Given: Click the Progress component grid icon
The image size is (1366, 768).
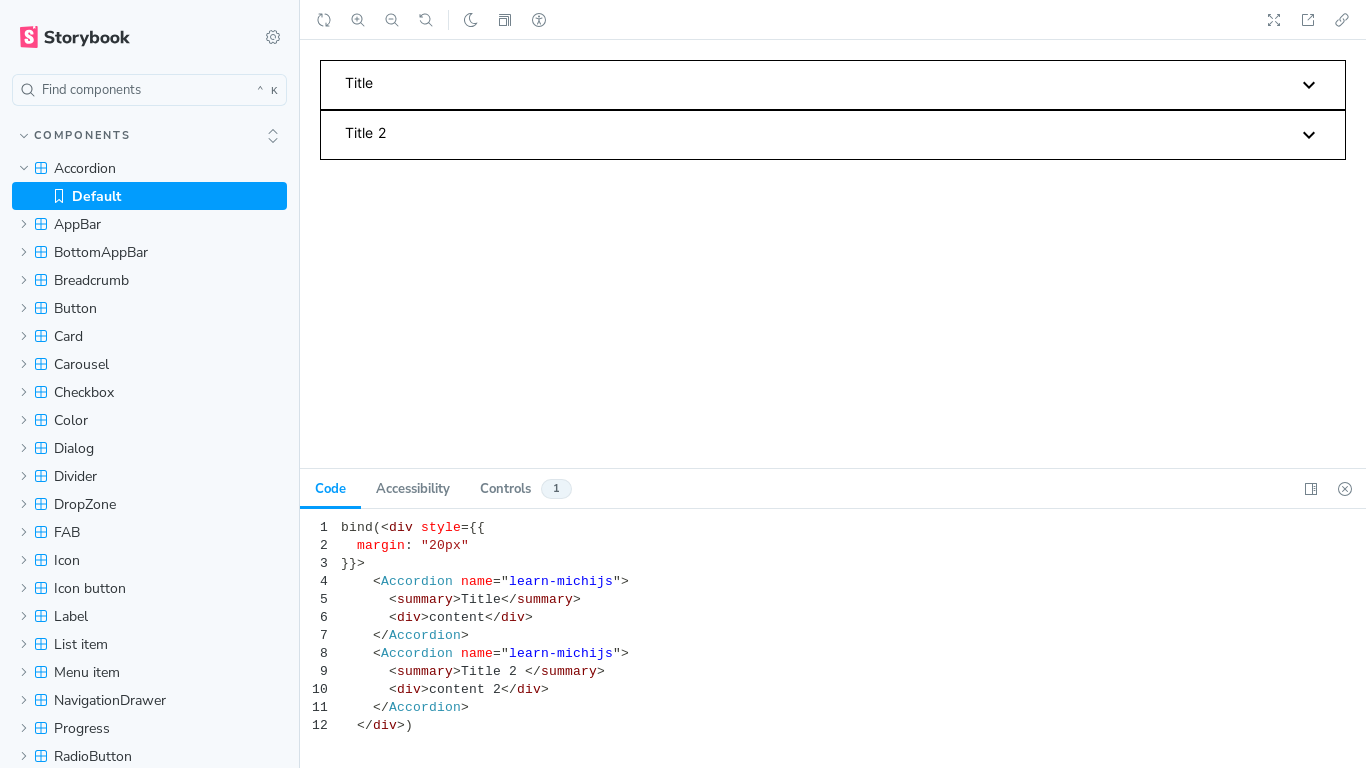Looking at the screenshot, I should pyautogui.click(x=41, y=728).
